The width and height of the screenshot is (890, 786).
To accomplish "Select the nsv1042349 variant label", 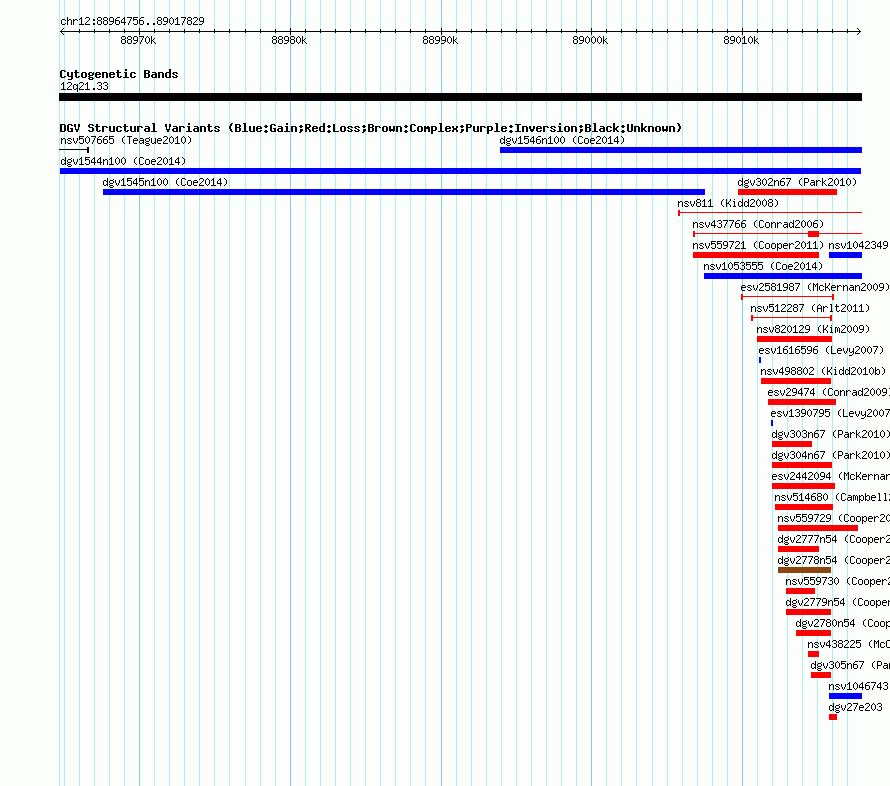I will (x=858, y=245).
